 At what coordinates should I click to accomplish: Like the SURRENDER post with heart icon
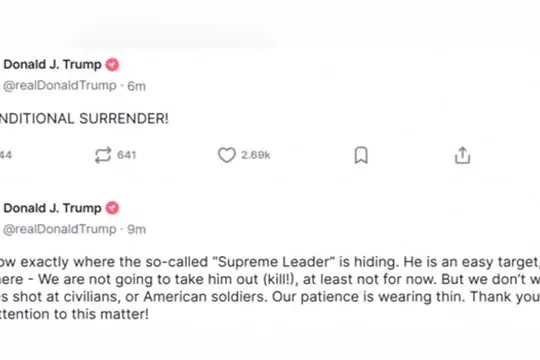[x=227, y=155]
